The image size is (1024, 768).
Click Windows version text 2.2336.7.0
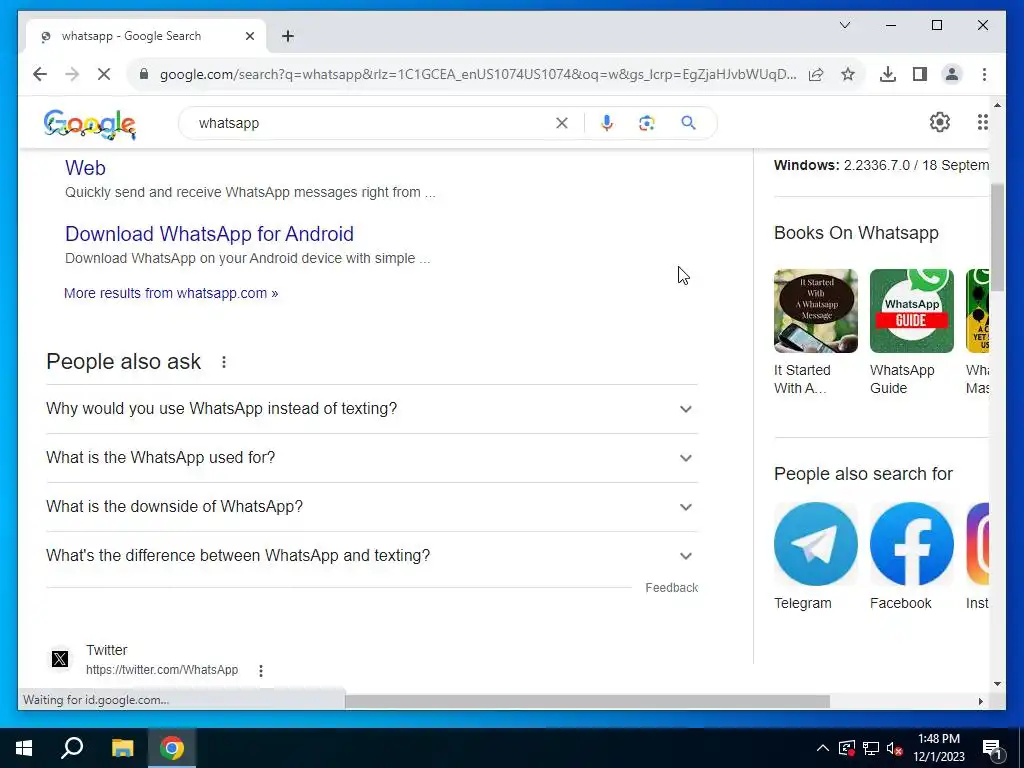pos(876,165)
